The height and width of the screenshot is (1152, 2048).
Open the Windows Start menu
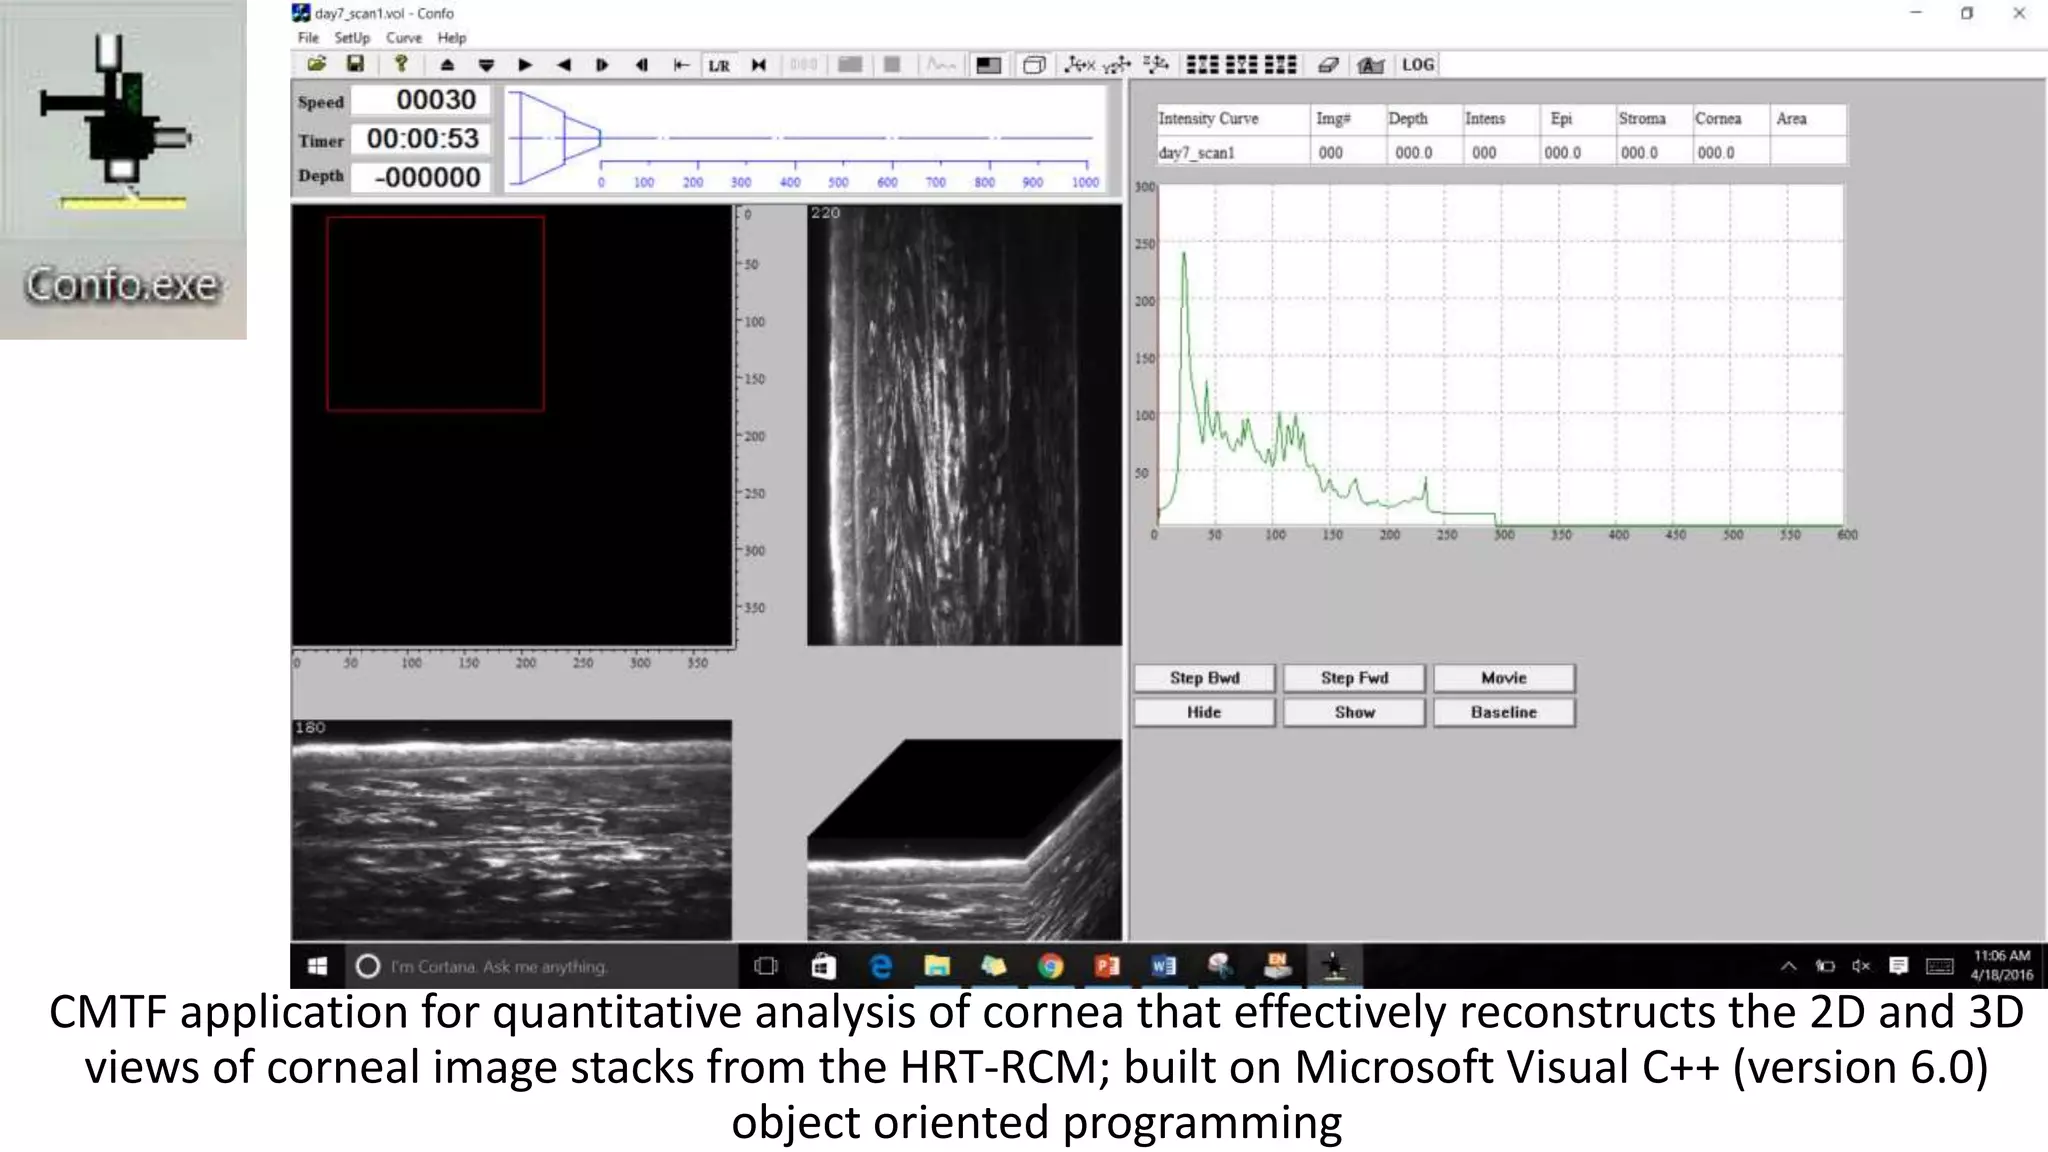317,966
